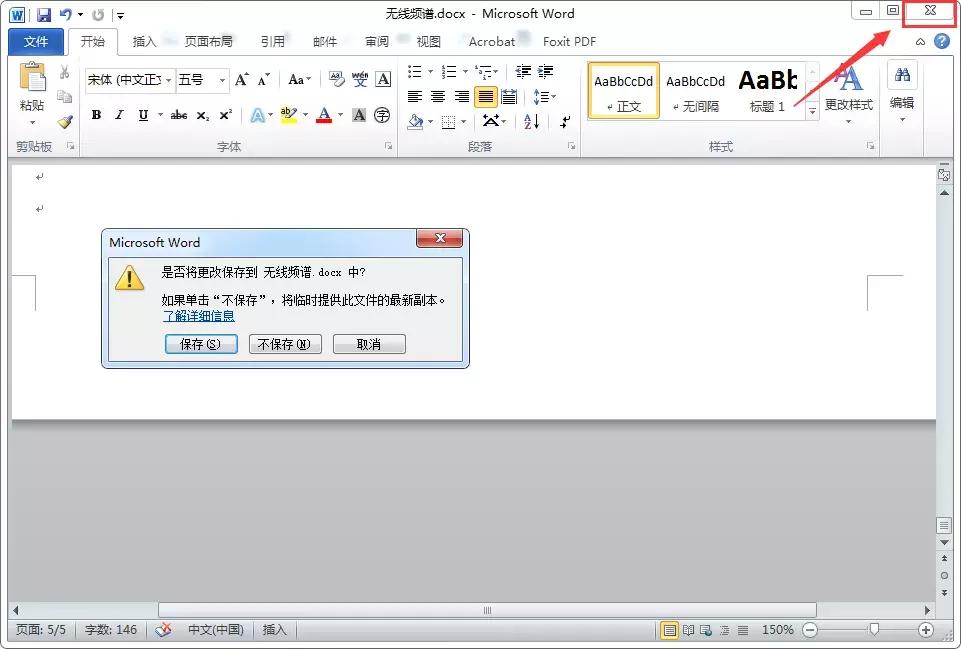Screen dimensions: 961x649
Task: Toggle bold formatting
Action: pos(96,115)
